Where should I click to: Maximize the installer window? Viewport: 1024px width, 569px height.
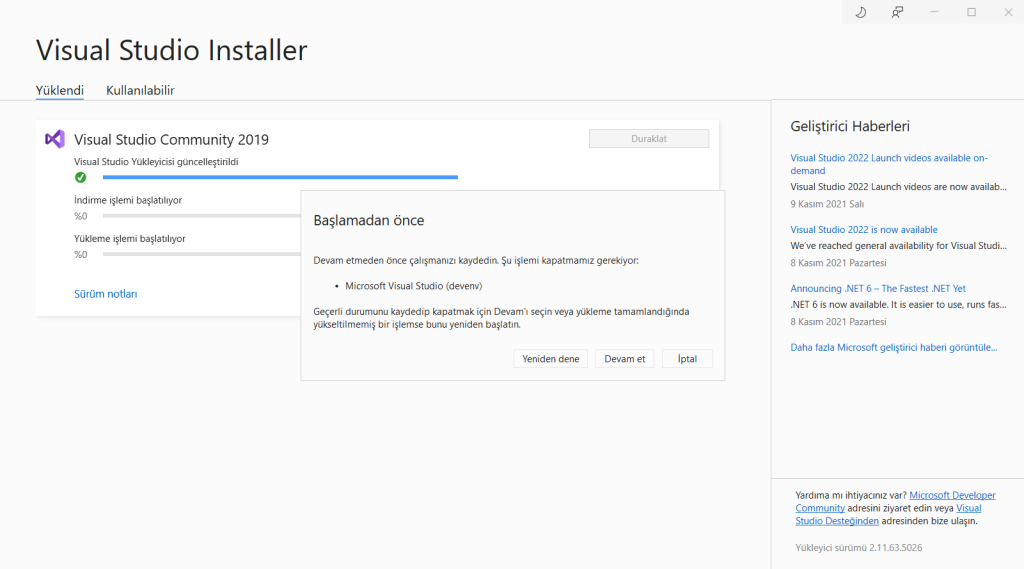point(971,12)
